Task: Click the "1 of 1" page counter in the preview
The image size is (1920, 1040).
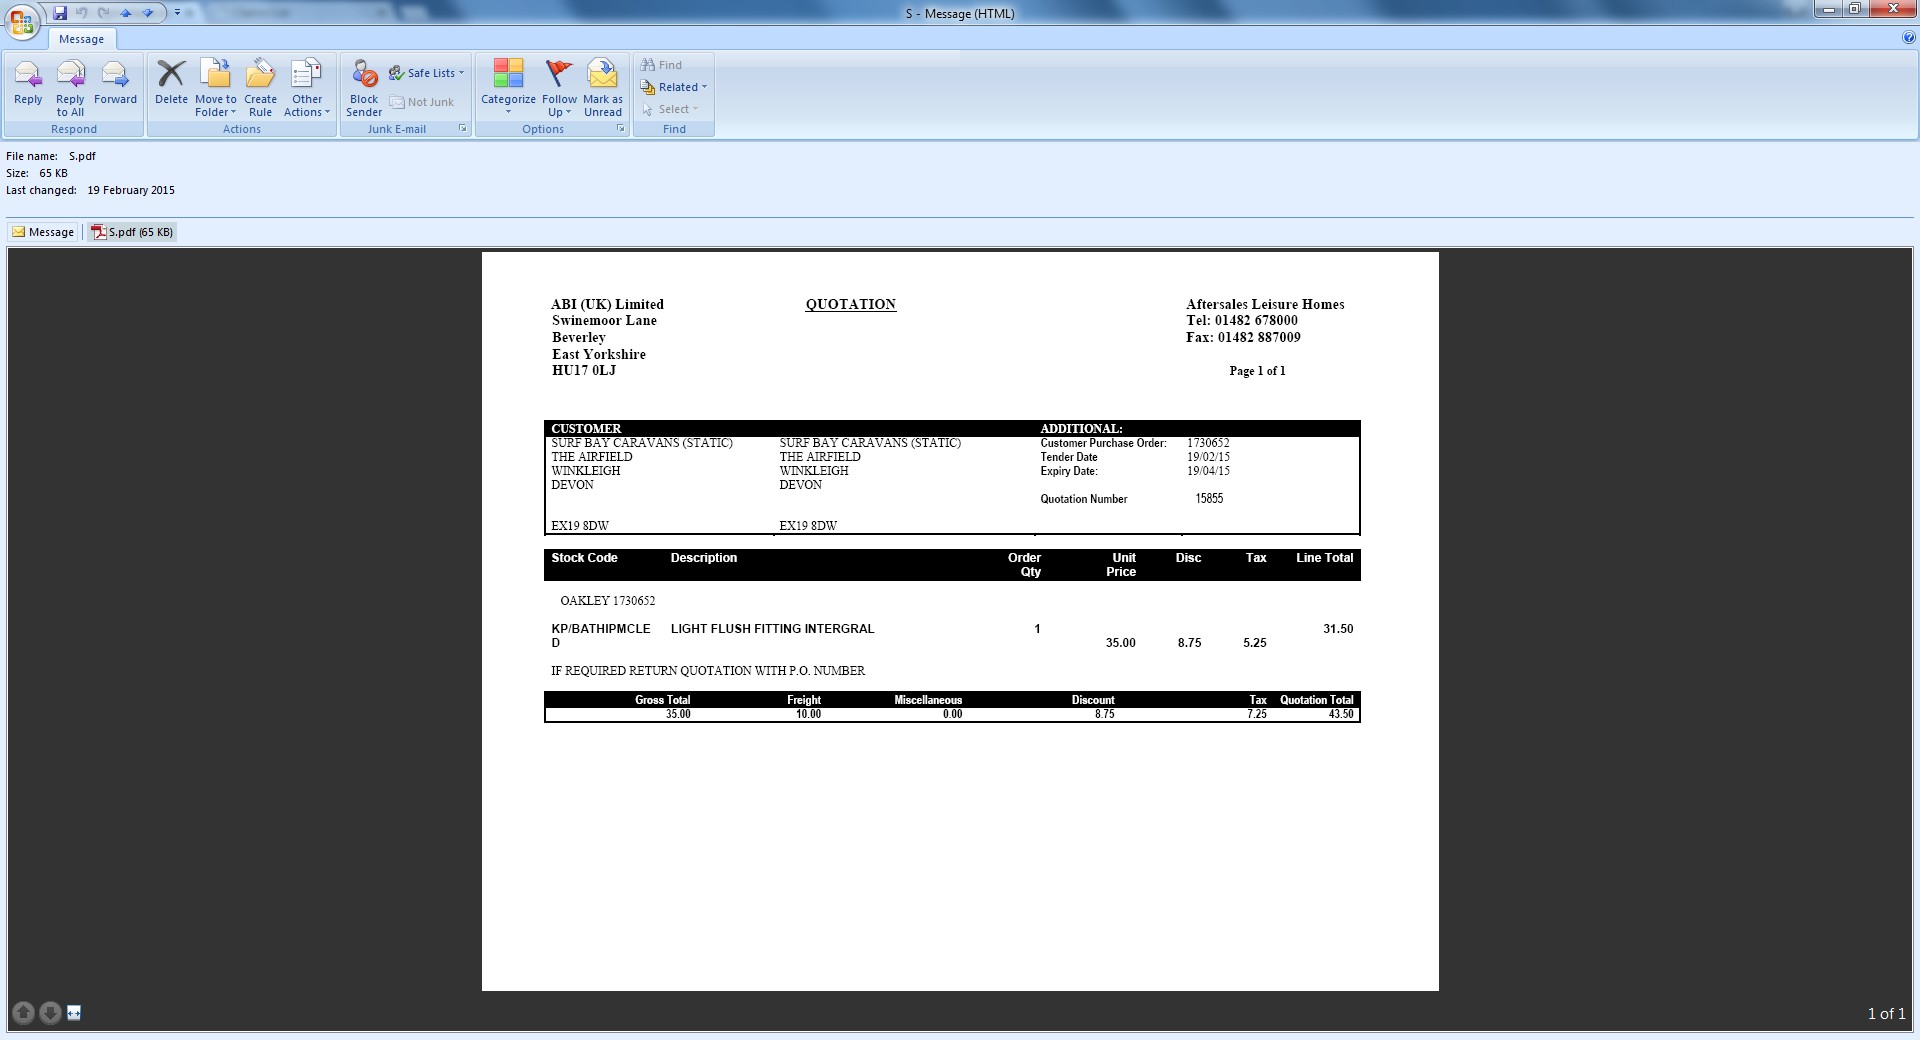Action: pyautogui.click(x=1886, y=1013)
